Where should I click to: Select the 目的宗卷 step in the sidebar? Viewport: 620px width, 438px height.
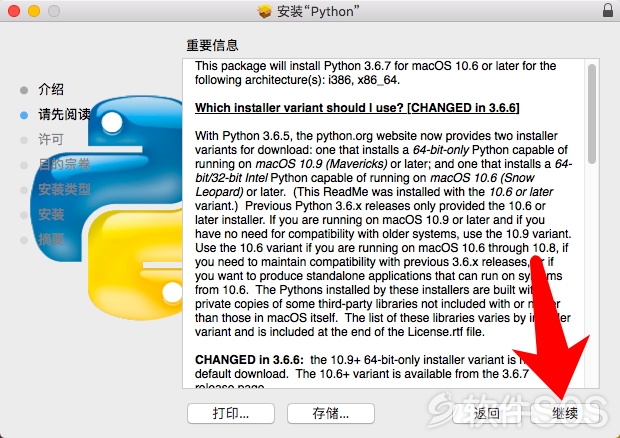point(64,164)
